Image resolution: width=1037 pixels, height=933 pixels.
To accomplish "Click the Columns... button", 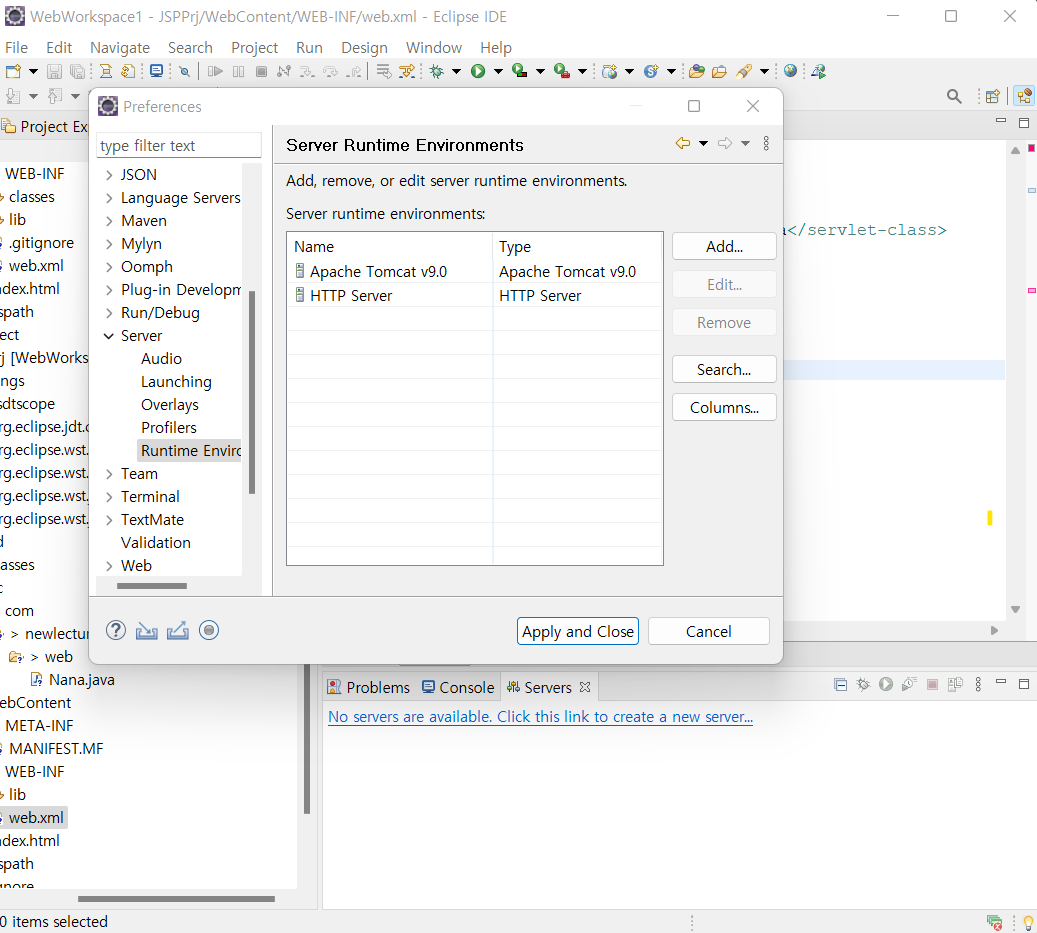I will point(724,407).
